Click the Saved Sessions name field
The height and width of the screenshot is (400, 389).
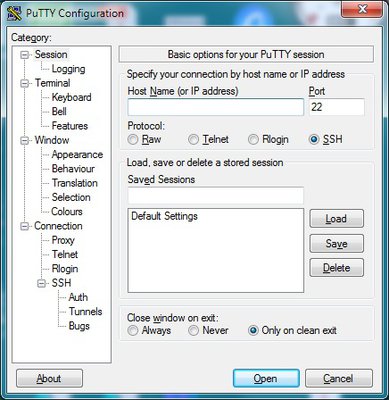[216, 196]
